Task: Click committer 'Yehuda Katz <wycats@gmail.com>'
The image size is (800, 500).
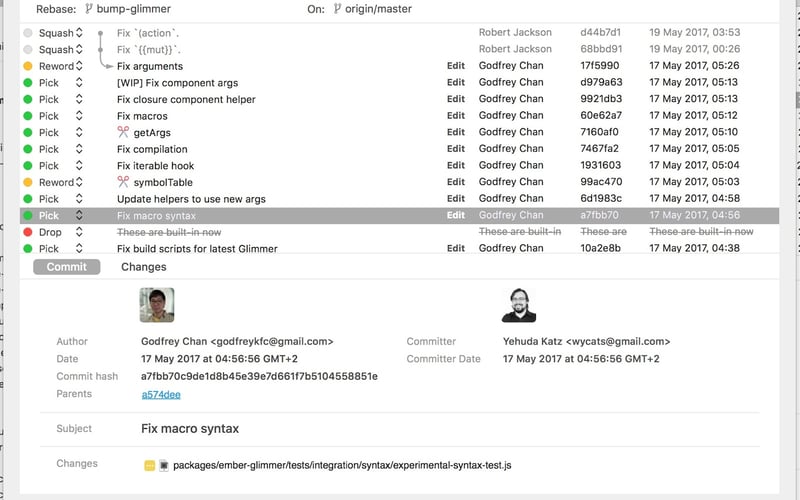Action: pos(586,341)
